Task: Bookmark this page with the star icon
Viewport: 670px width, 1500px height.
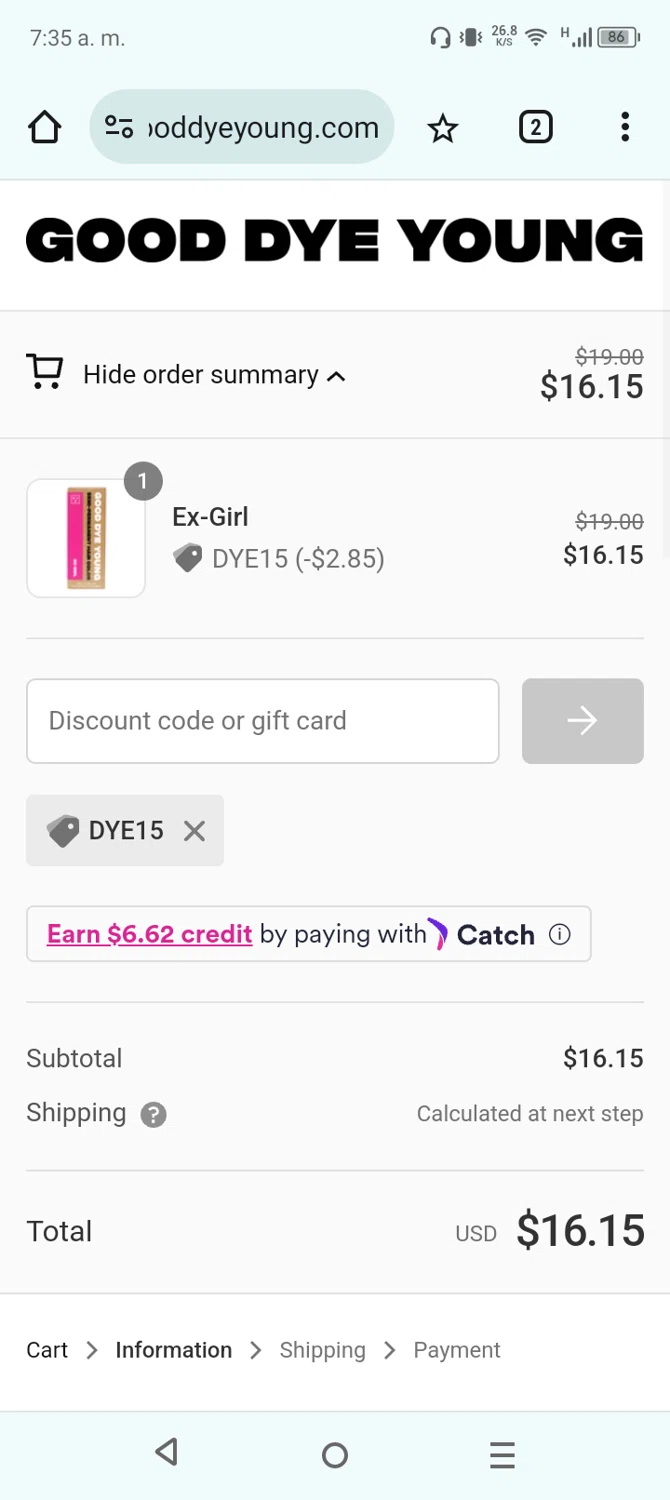Action: 443,128
